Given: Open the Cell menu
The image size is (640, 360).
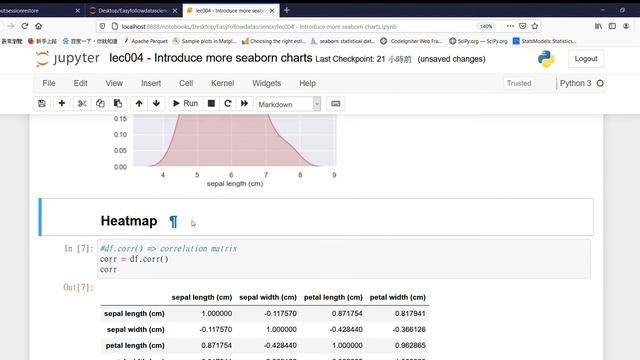Looking at the screenshot, I should (x=186, y=83).
